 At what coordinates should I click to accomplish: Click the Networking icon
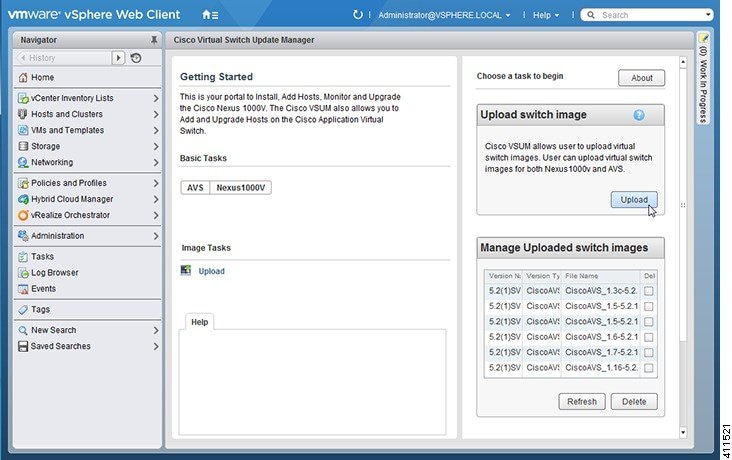click(x=23, y=163)
